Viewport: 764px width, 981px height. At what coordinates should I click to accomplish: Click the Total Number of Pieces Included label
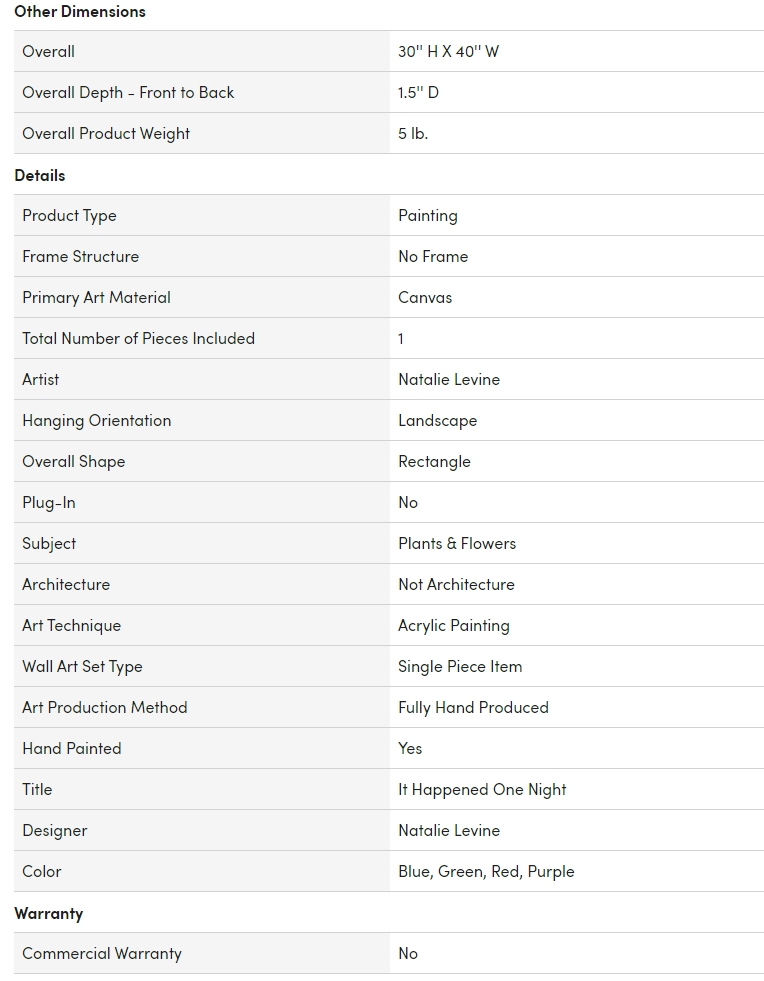[138, 339]
